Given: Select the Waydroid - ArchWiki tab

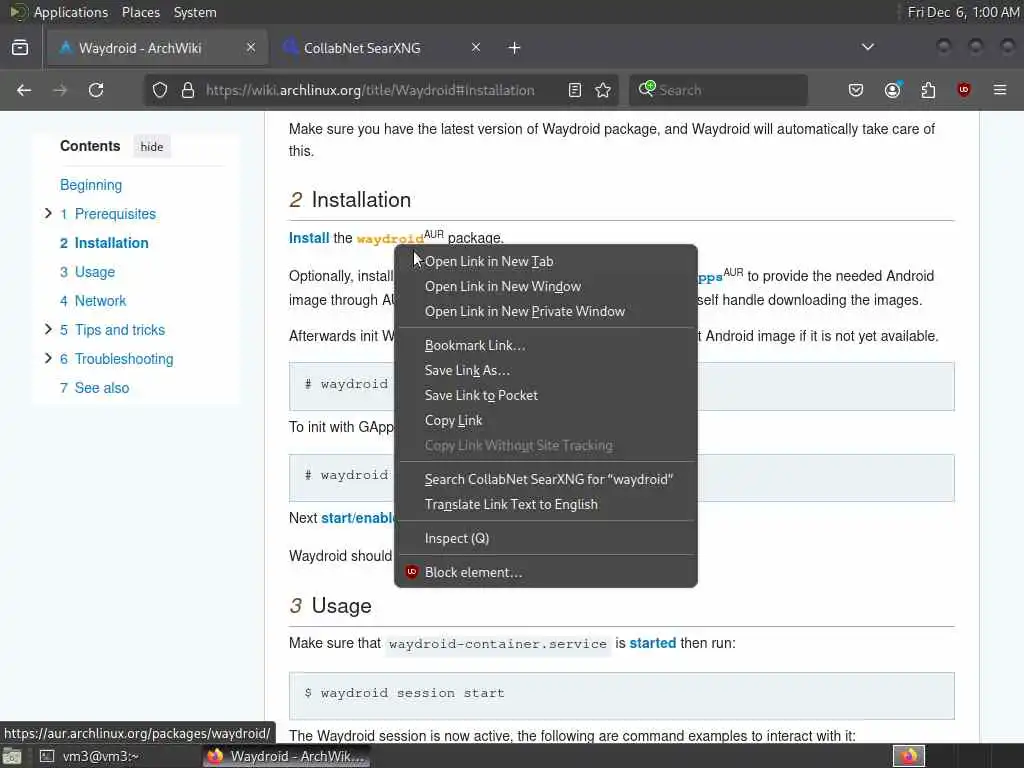Looking at the screenshot, I should pos(157,48).
